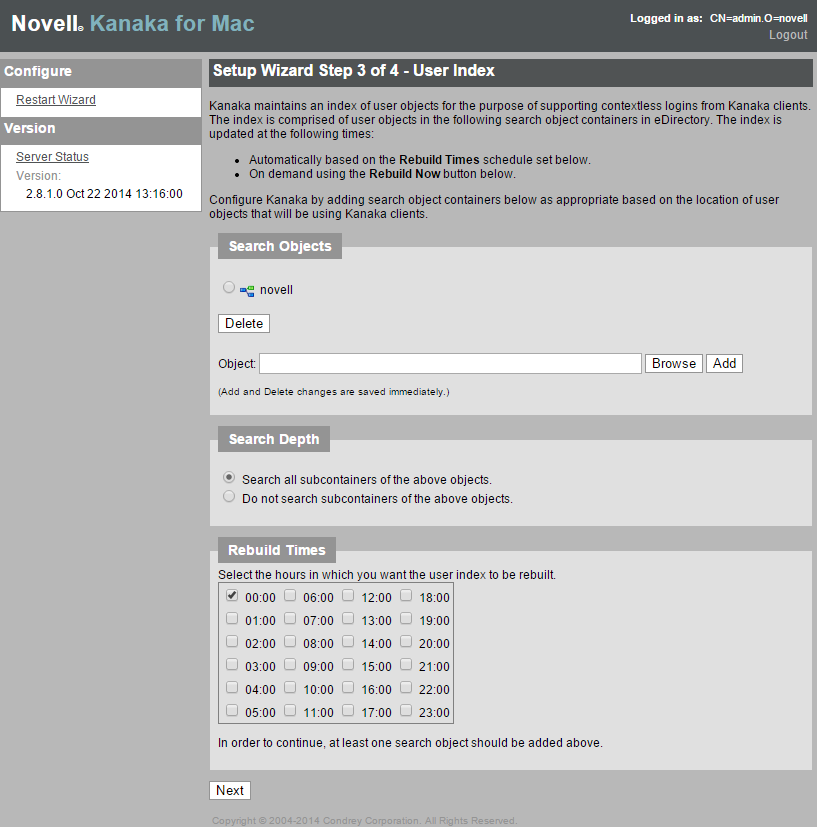
Task: Enable the 12:00 rebuild time
Action: 348,595
